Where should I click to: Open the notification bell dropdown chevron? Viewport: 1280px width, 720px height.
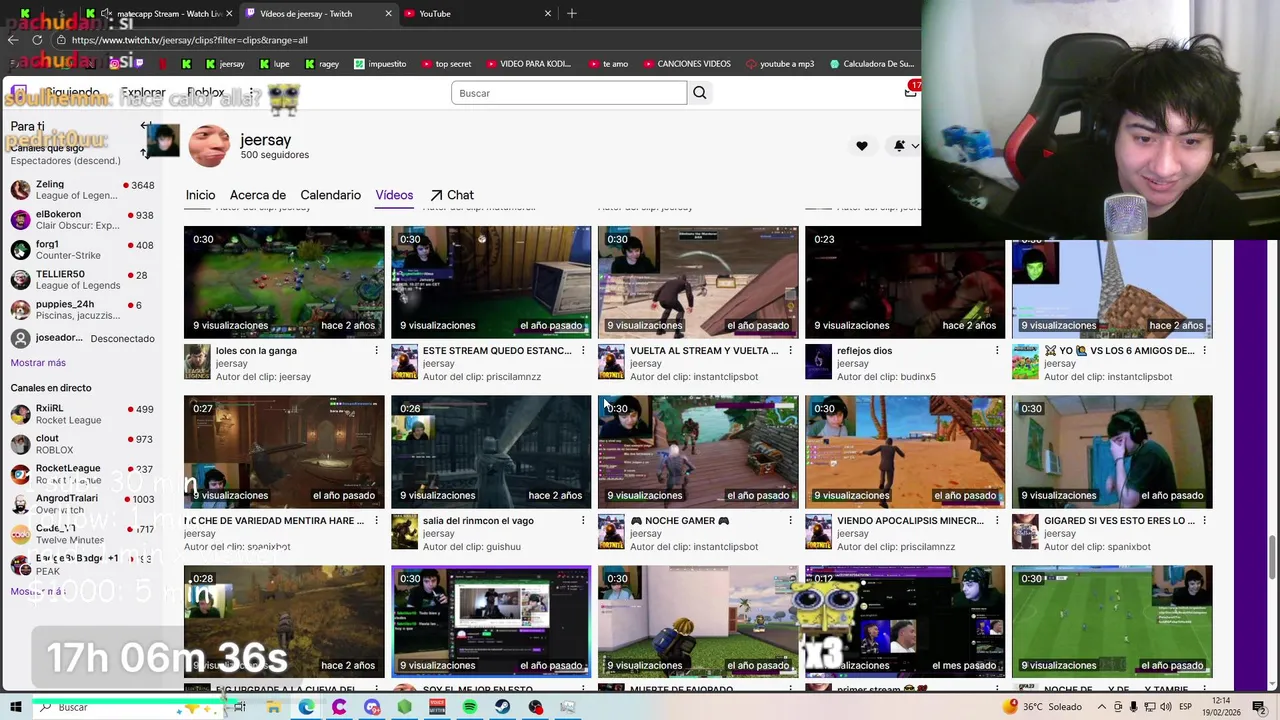pos(914,146)
